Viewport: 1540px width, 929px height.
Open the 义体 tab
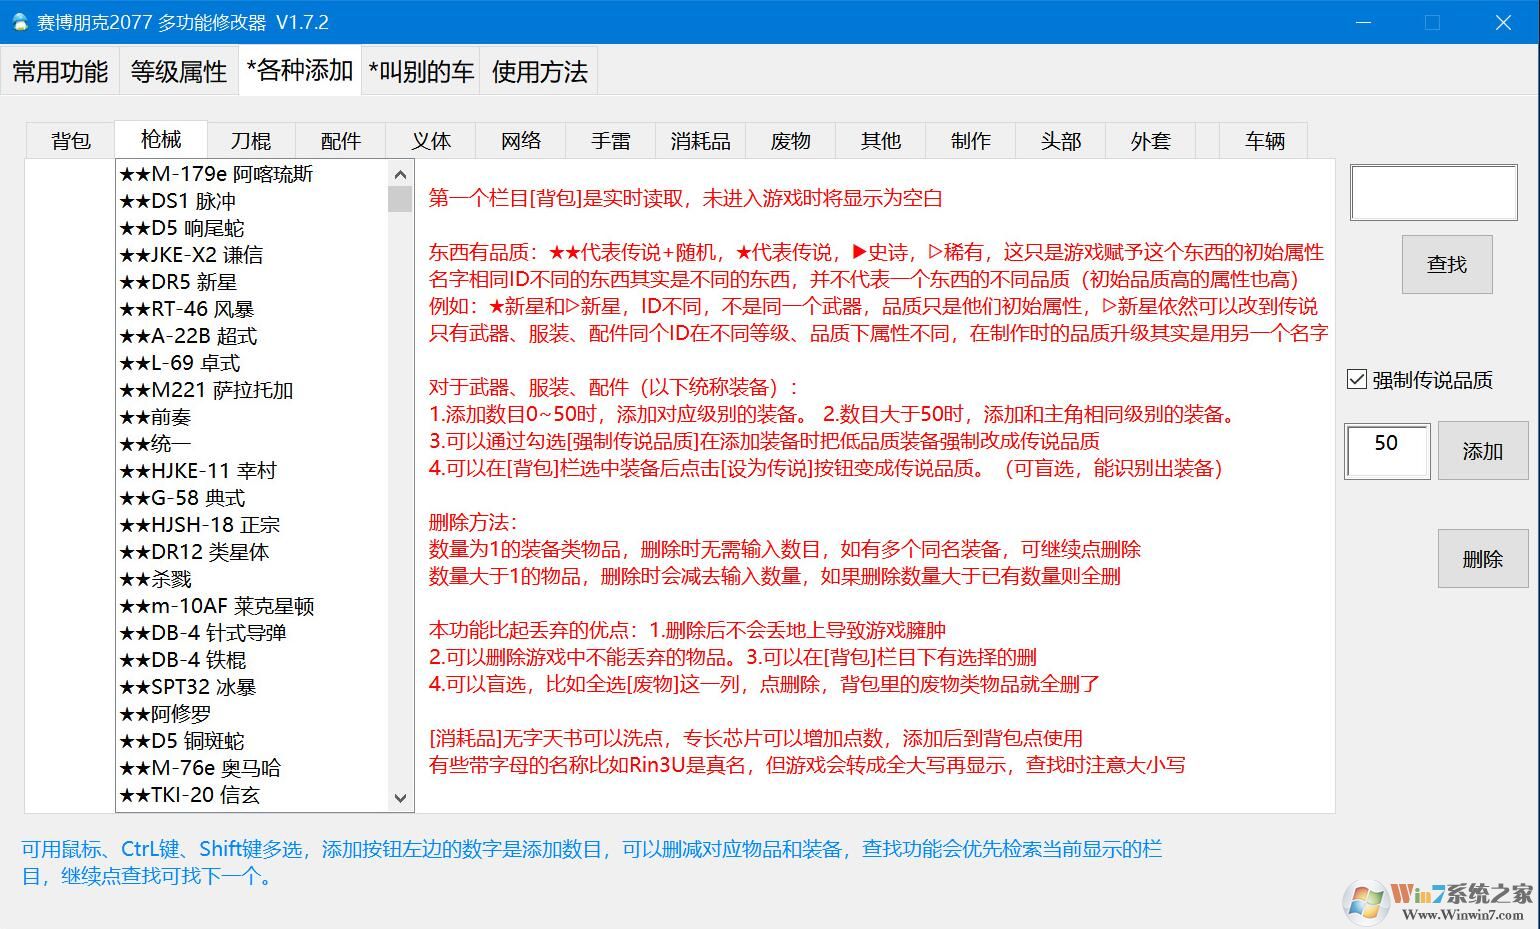point(429,140)
